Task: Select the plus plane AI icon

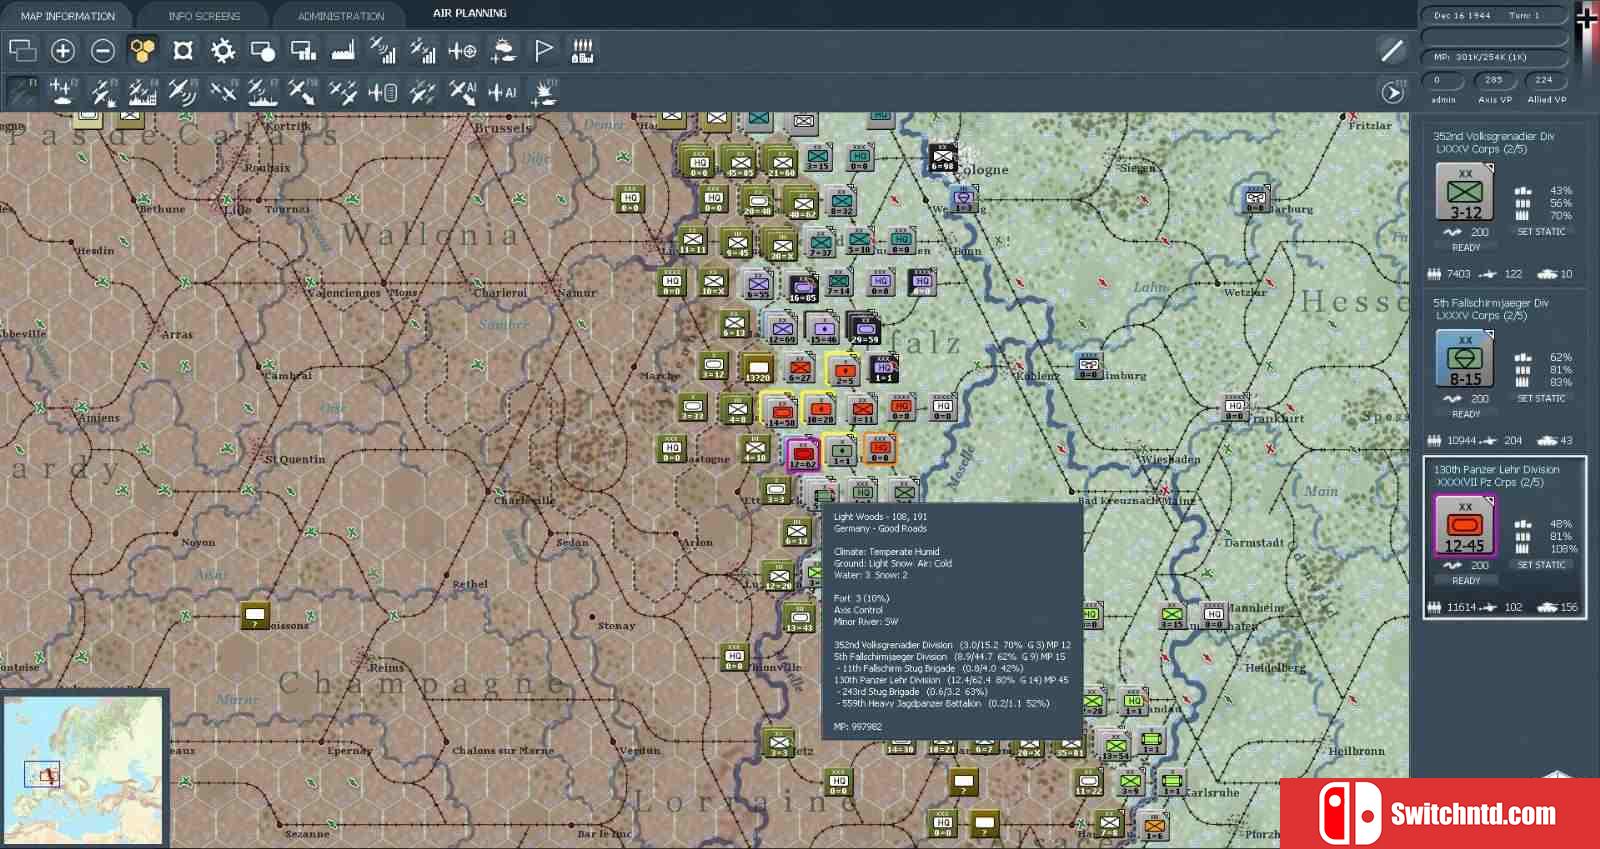Action: 502,92
